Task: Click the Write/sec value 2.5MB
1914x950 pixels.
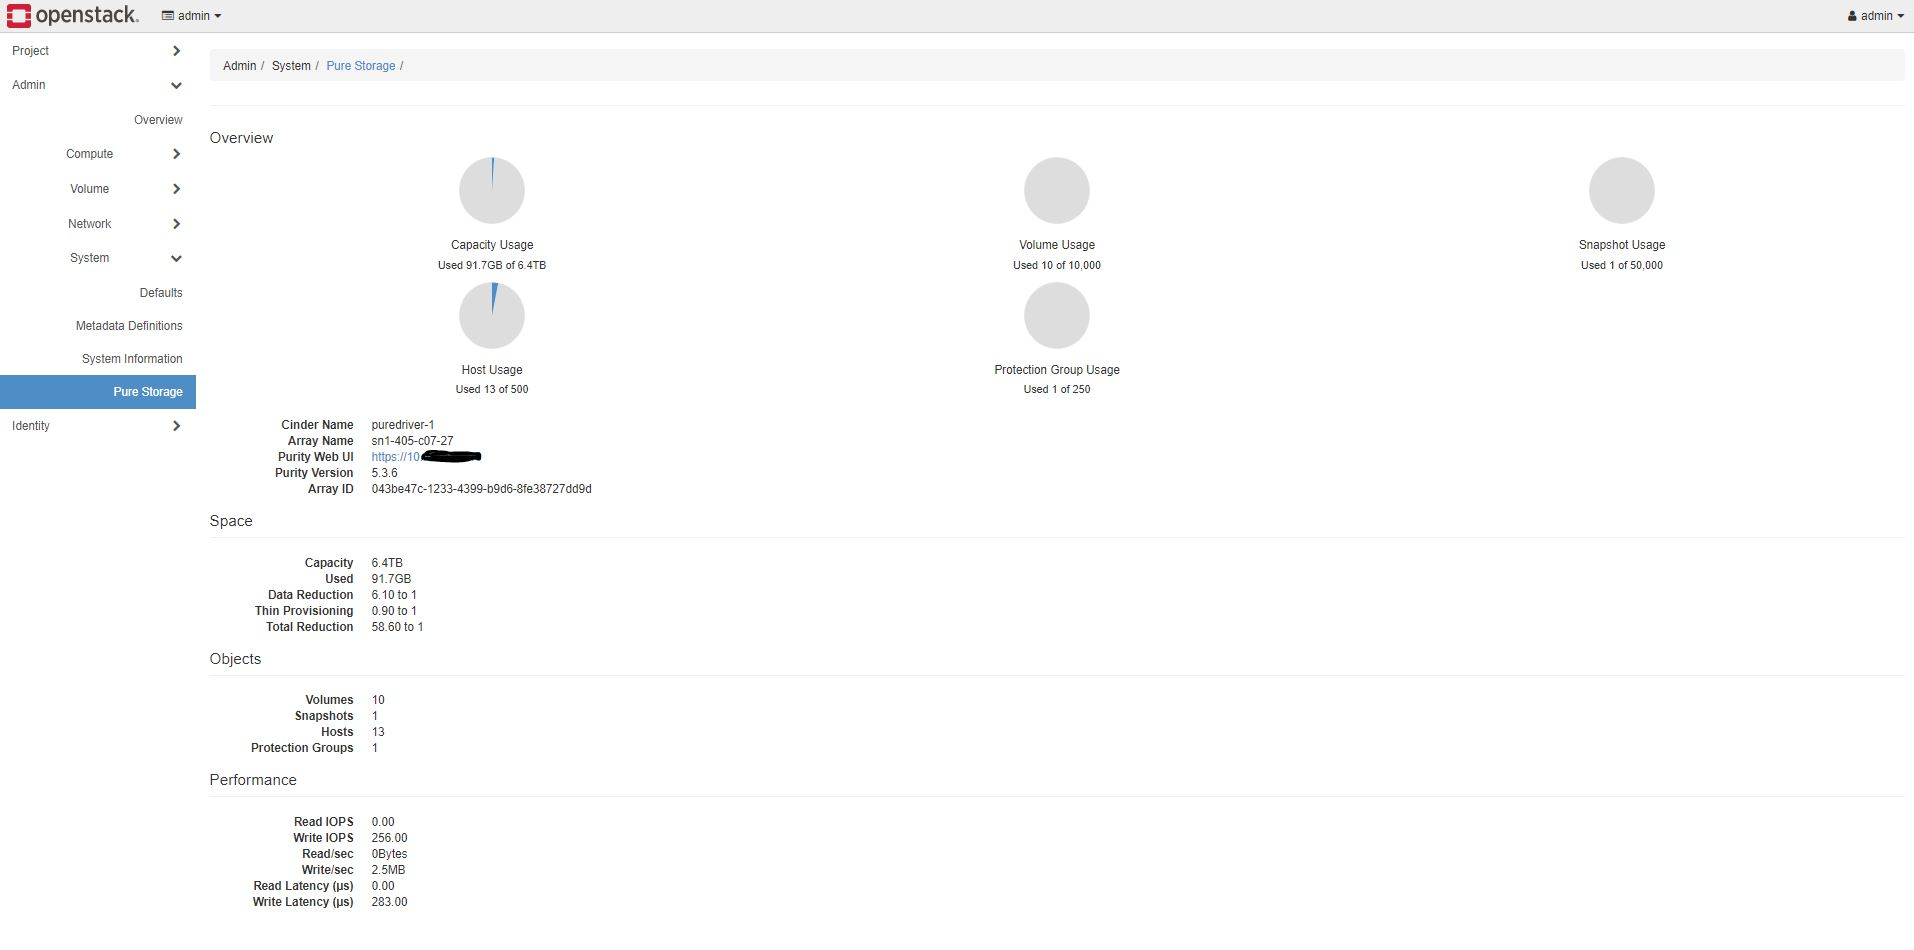Action: point(388,870)
